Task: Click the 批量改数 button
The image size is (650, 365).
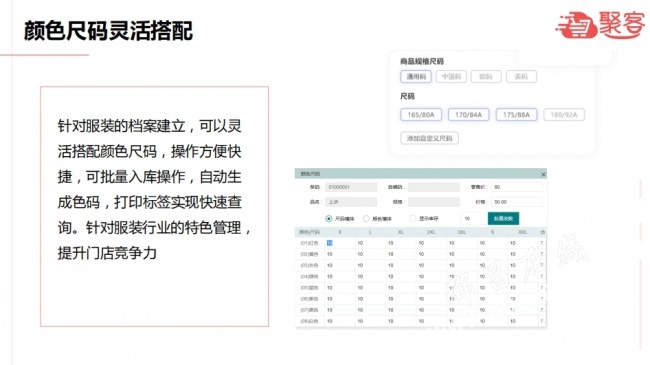Action: (x=503, y=219)
